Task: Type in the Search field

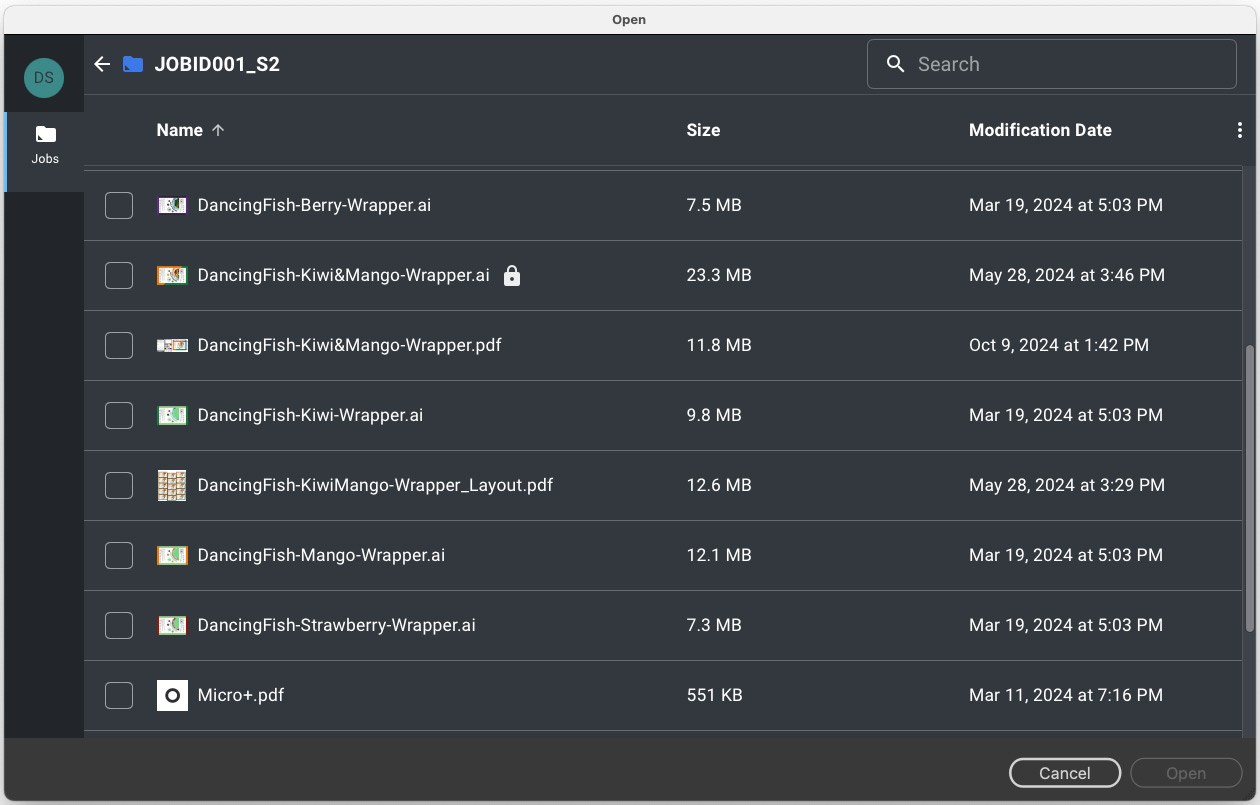Action: point(1060,64)
